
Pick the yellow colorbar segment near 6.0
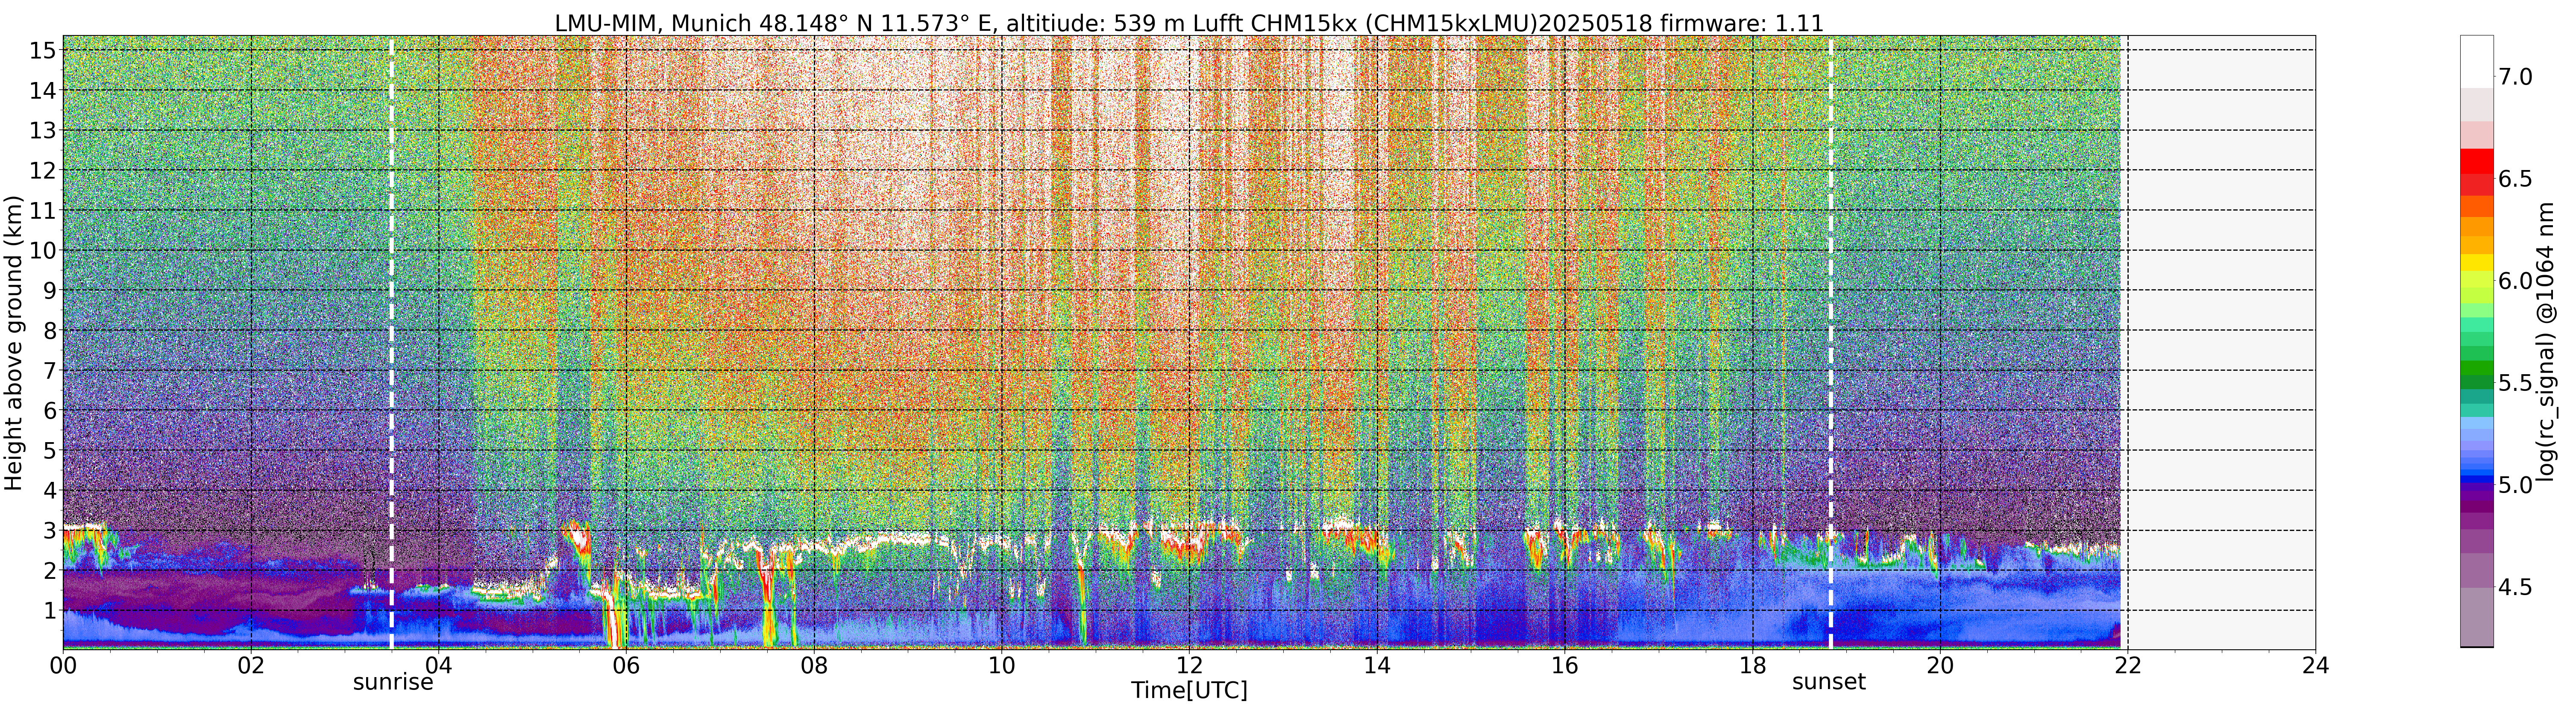click(2477, 263)
